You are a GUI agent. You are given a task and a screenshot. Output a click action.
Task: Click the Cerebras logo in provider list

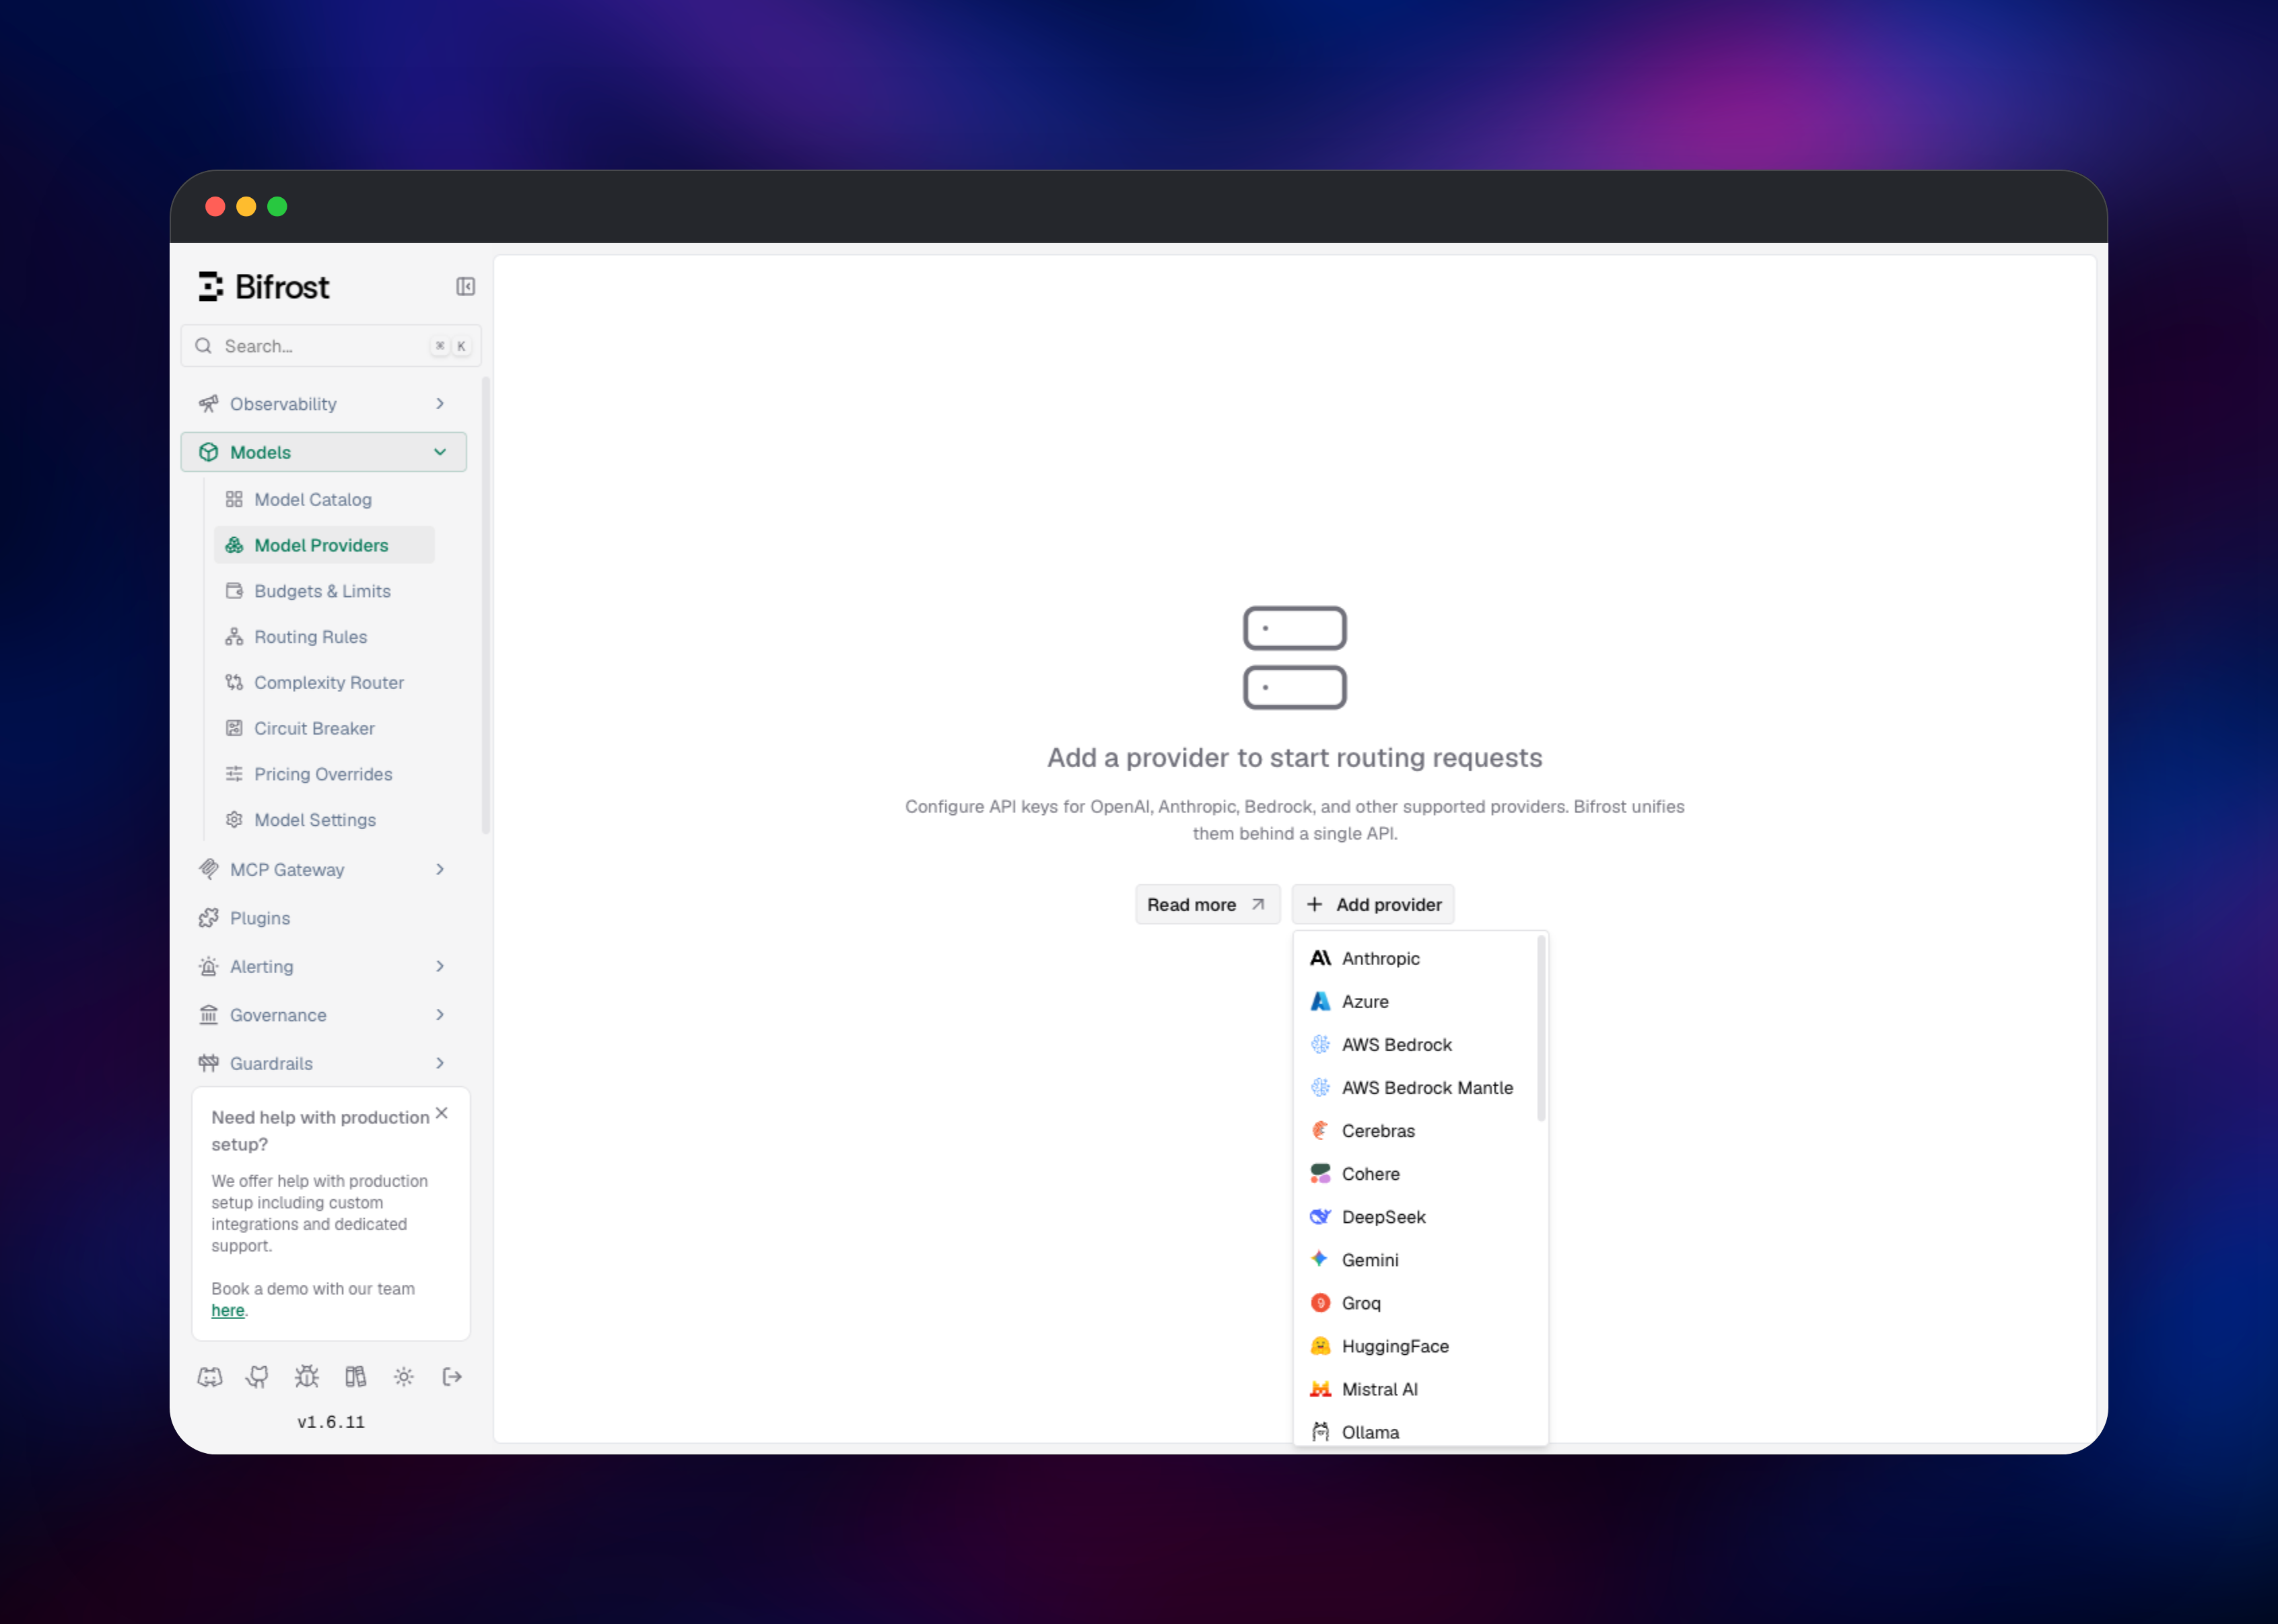[1320, 1131]
